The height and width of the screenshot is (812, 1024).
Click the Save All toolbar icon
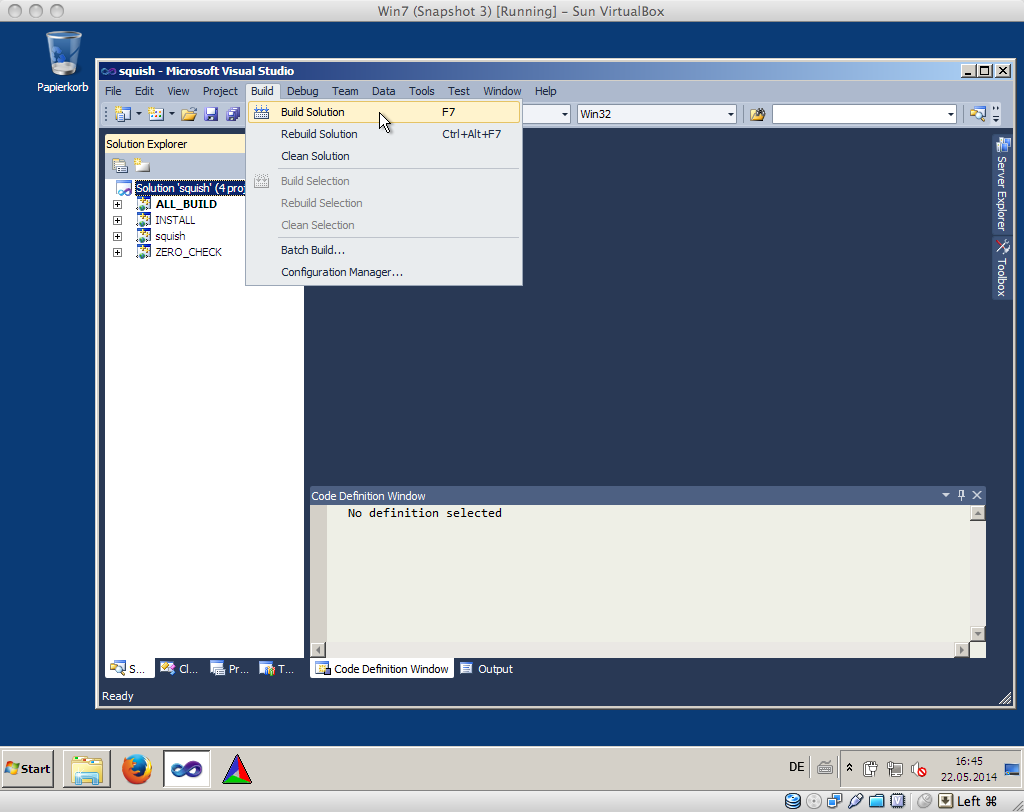(x=233, y=114)
